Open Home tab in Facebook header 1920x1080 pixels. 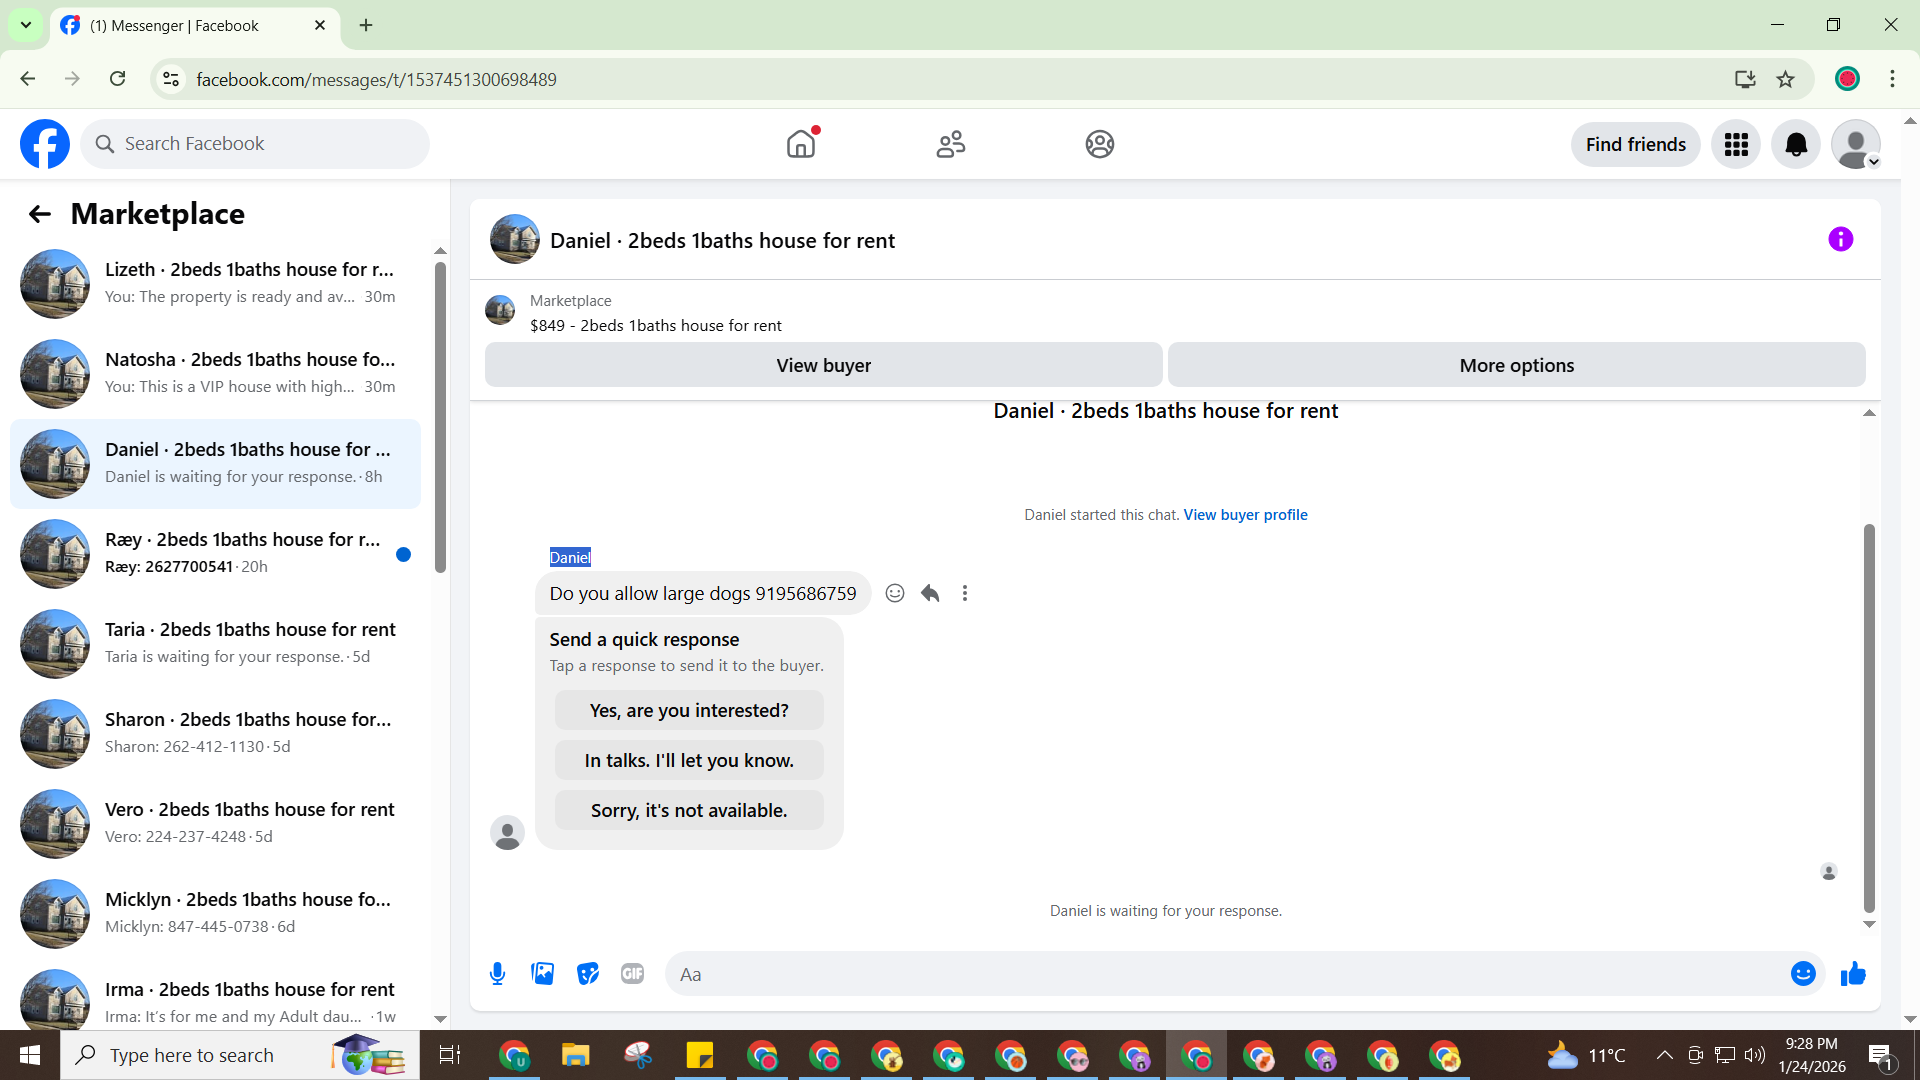[x=801, y=145]
